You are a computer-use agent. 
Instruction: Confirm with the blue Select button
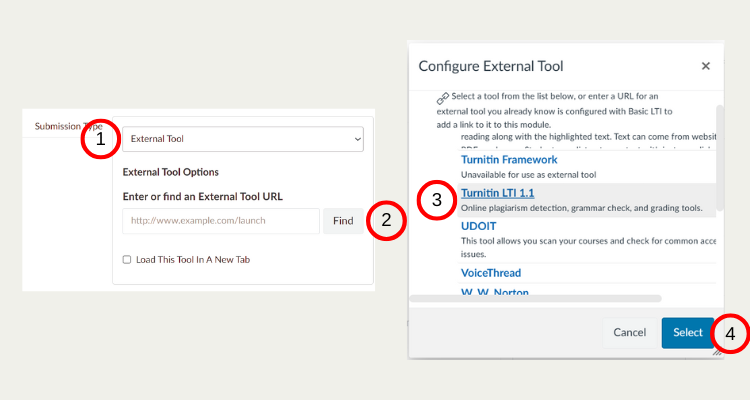687,332
